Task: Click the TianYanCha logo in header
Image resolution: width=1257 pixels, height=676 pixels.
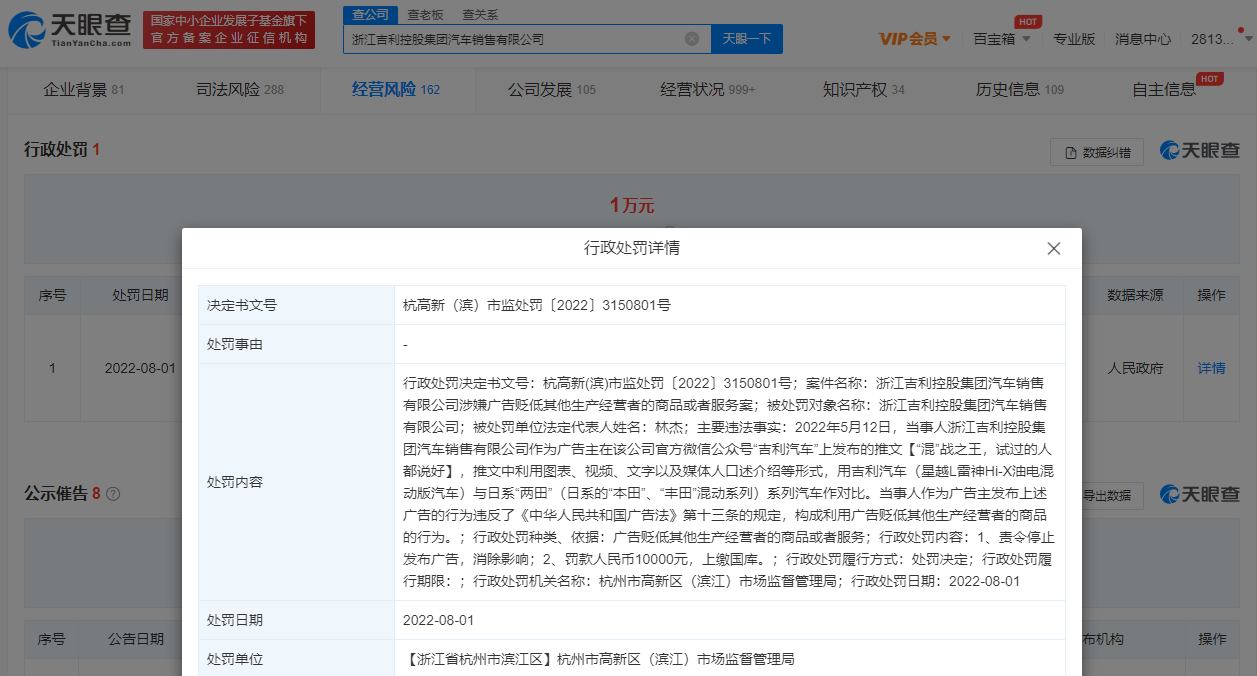Action: (70, 31)
